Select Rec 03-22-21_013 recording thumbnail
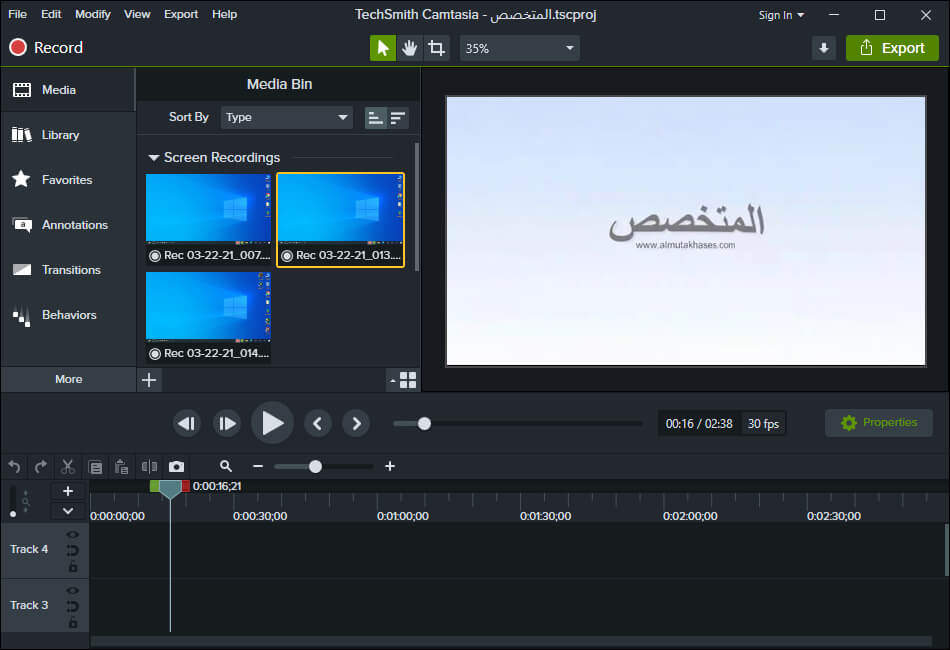Screen dimensions: 950x650 click(340, 219)
